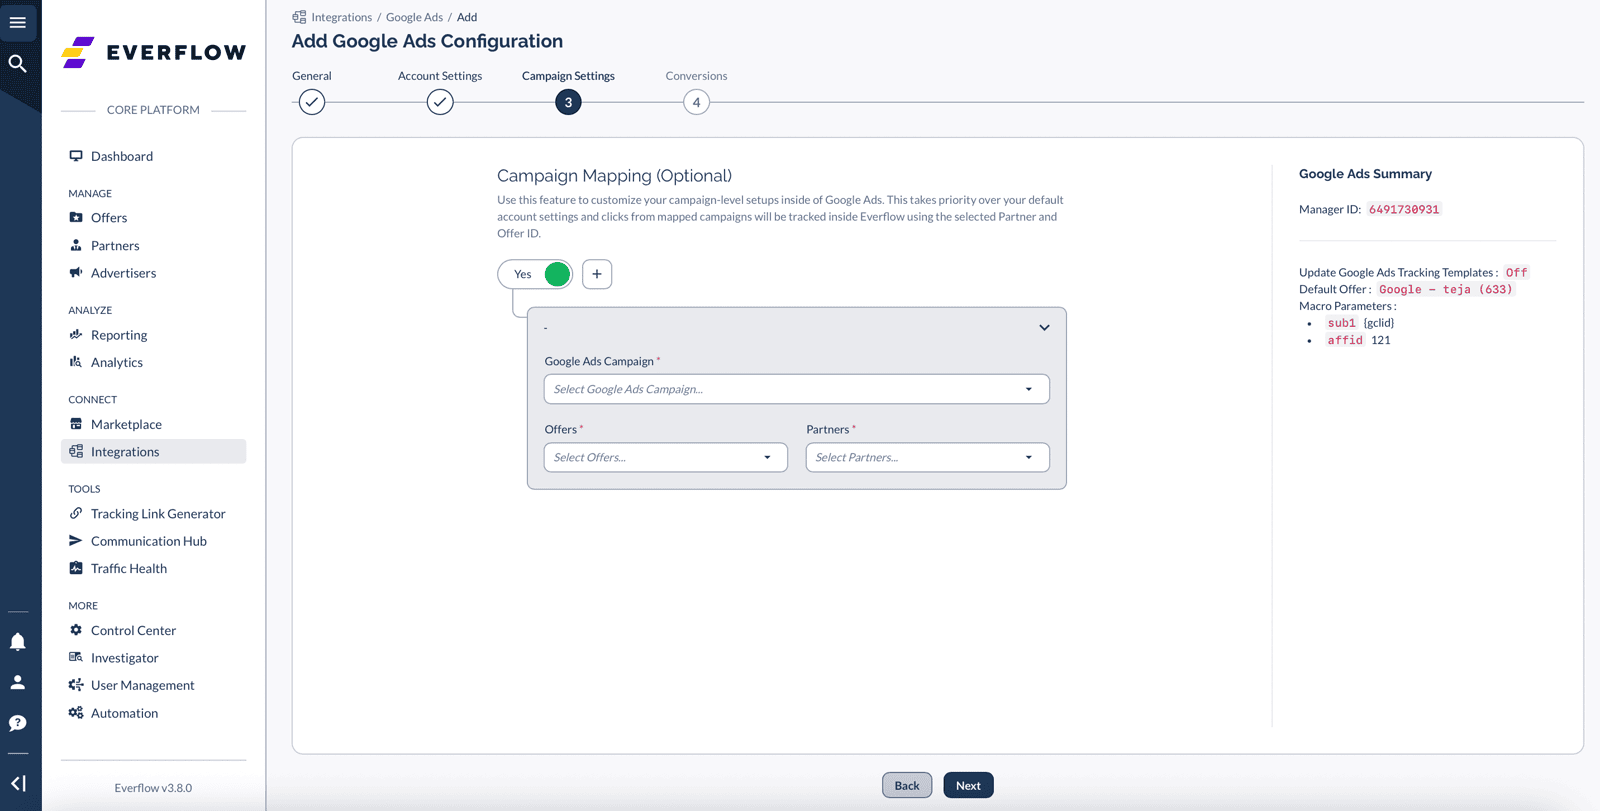
Task: Click the Advertisers megaphone icon
Action: point(76,273)
